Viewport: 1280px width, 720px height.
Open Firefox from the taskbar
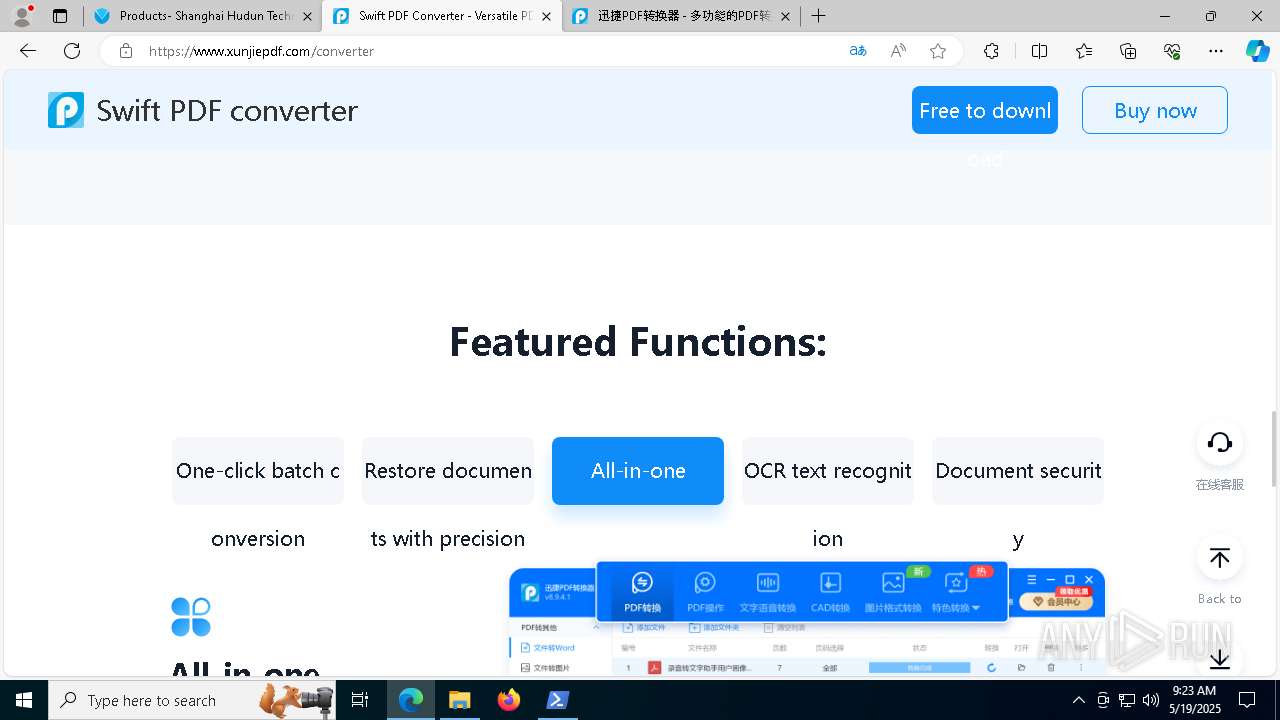(509, 700)
